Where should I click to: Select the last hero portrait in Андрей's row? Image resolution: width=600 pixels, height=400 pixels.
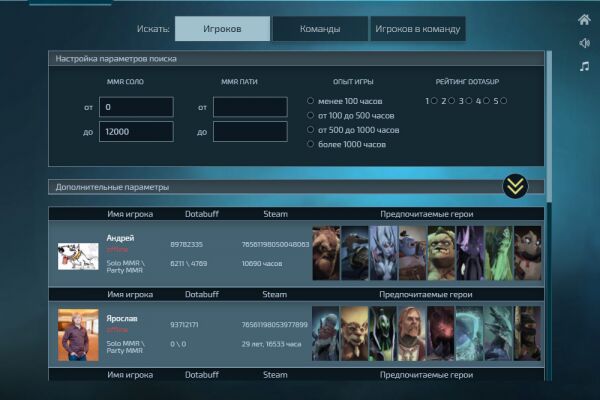tap(528, 253)
